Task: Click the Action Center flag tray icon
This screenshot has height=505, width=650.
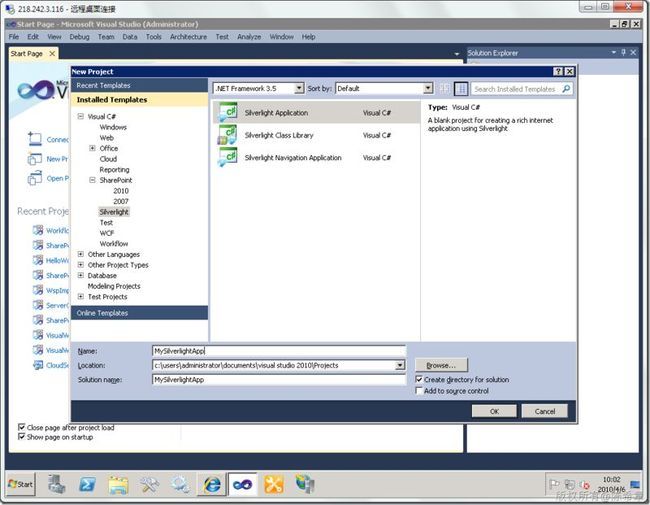Action: (x=554, y=484)
